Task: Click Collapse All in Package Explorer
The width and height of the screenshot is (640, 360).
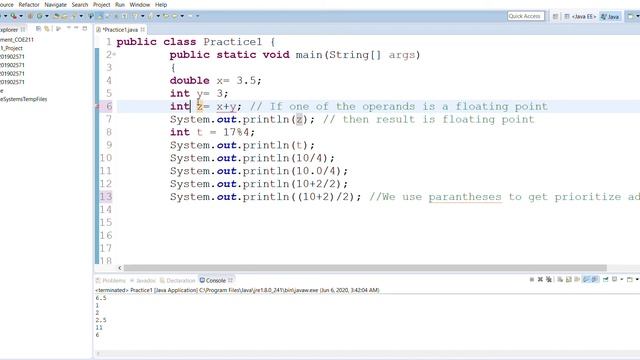Action: pyautogui.click(x=38, y=29)
